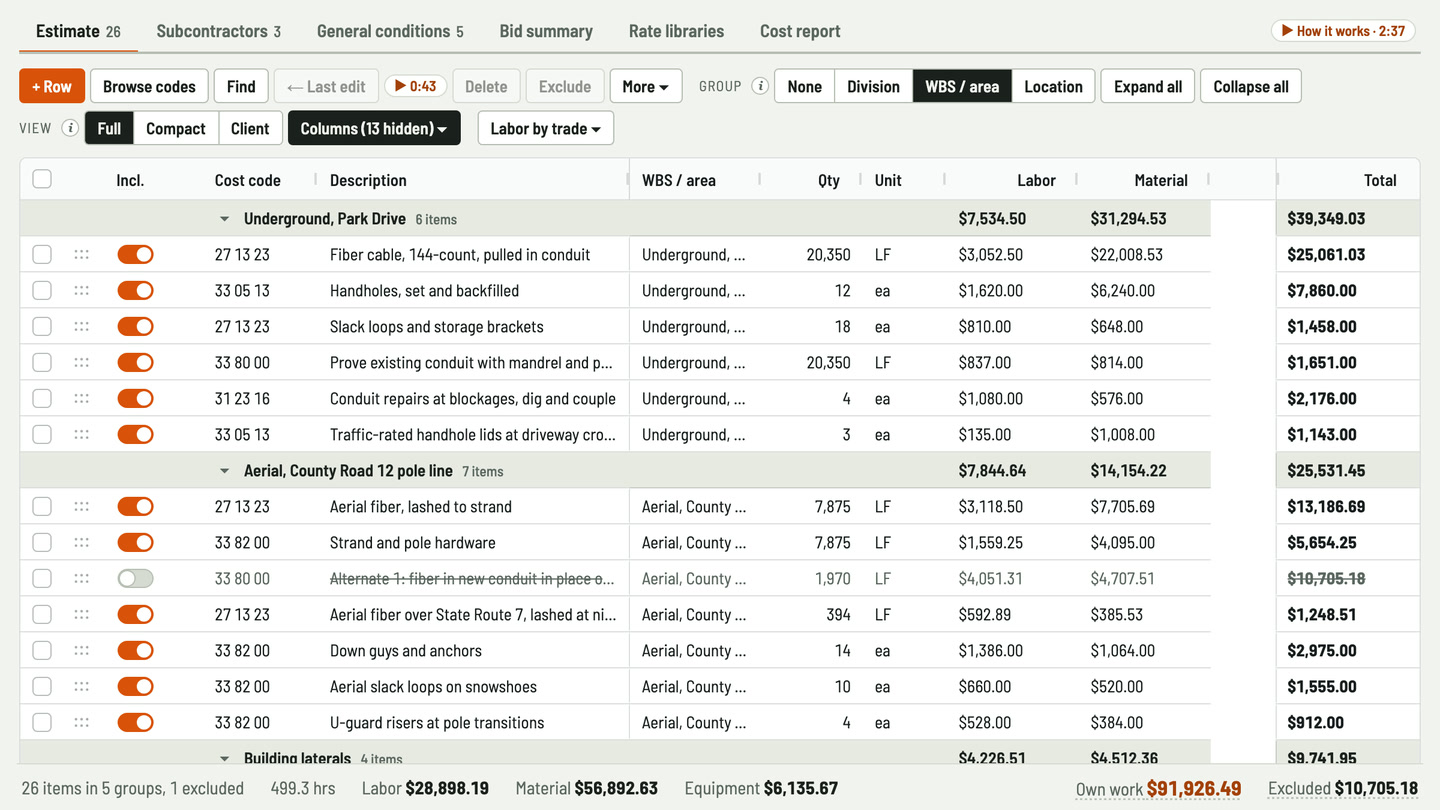Disable the include toggle for Handholes row
The width and height of the screenshot is (1440, 810).
coord(135,291)
